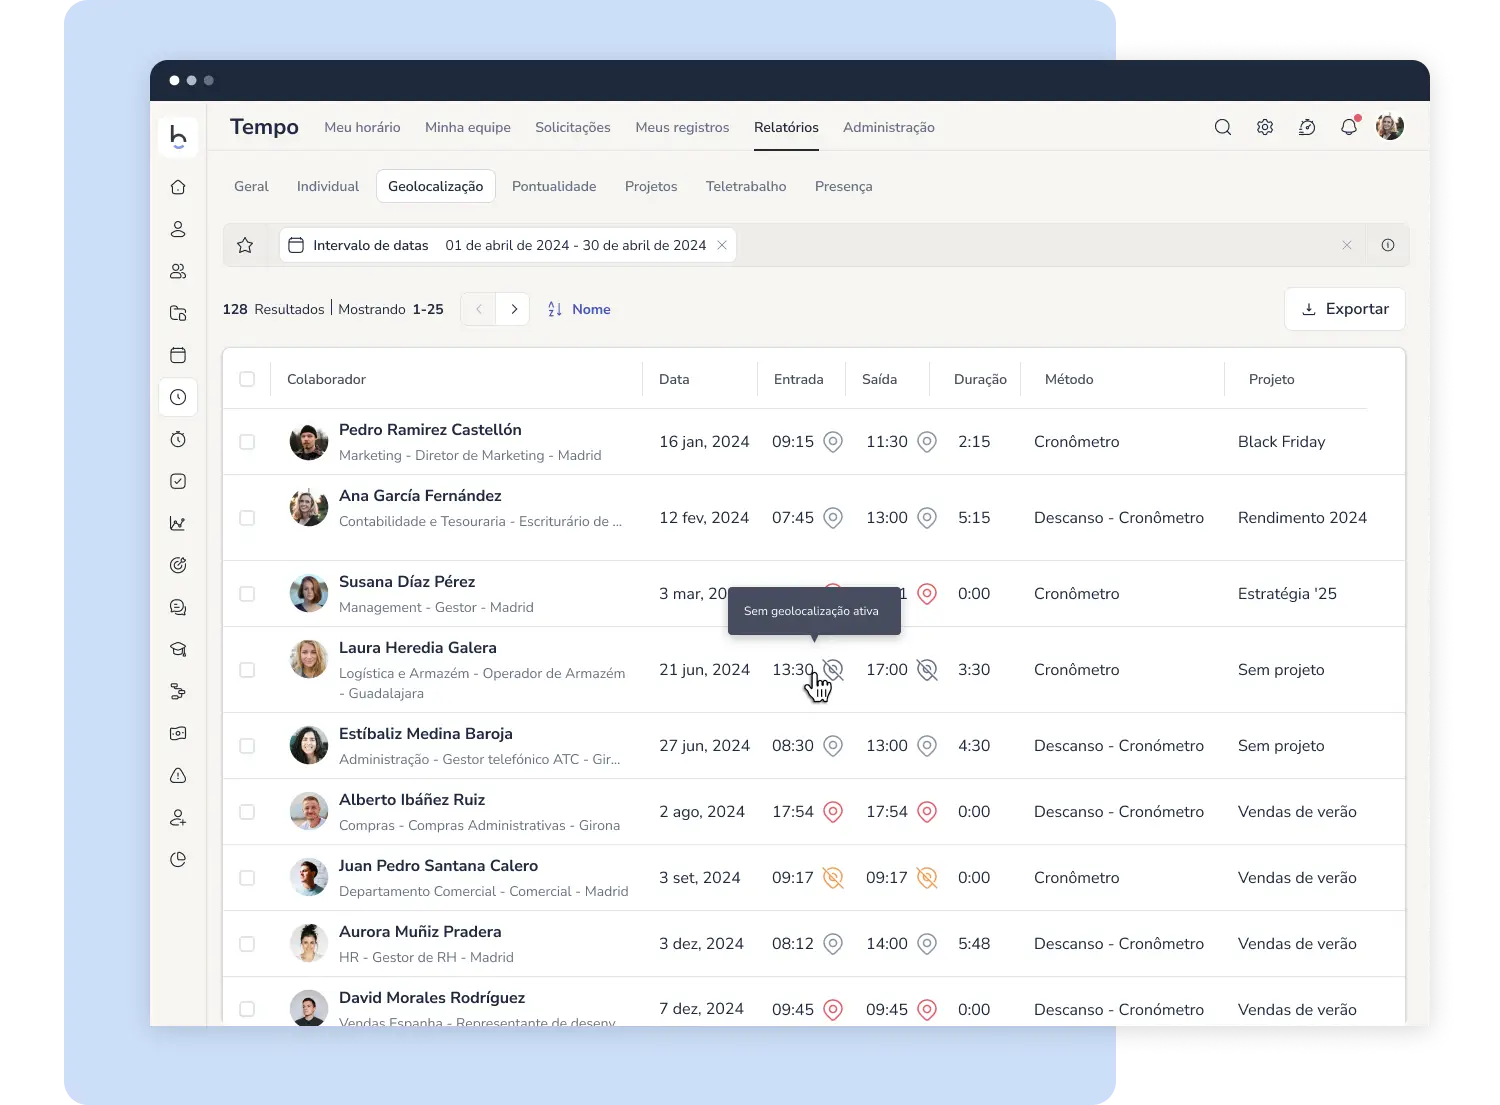Image resolution: width=1500 pixels, height=1105 pixels.
Task: Click the Colaborador column header
Action: (x=326, y=379)
